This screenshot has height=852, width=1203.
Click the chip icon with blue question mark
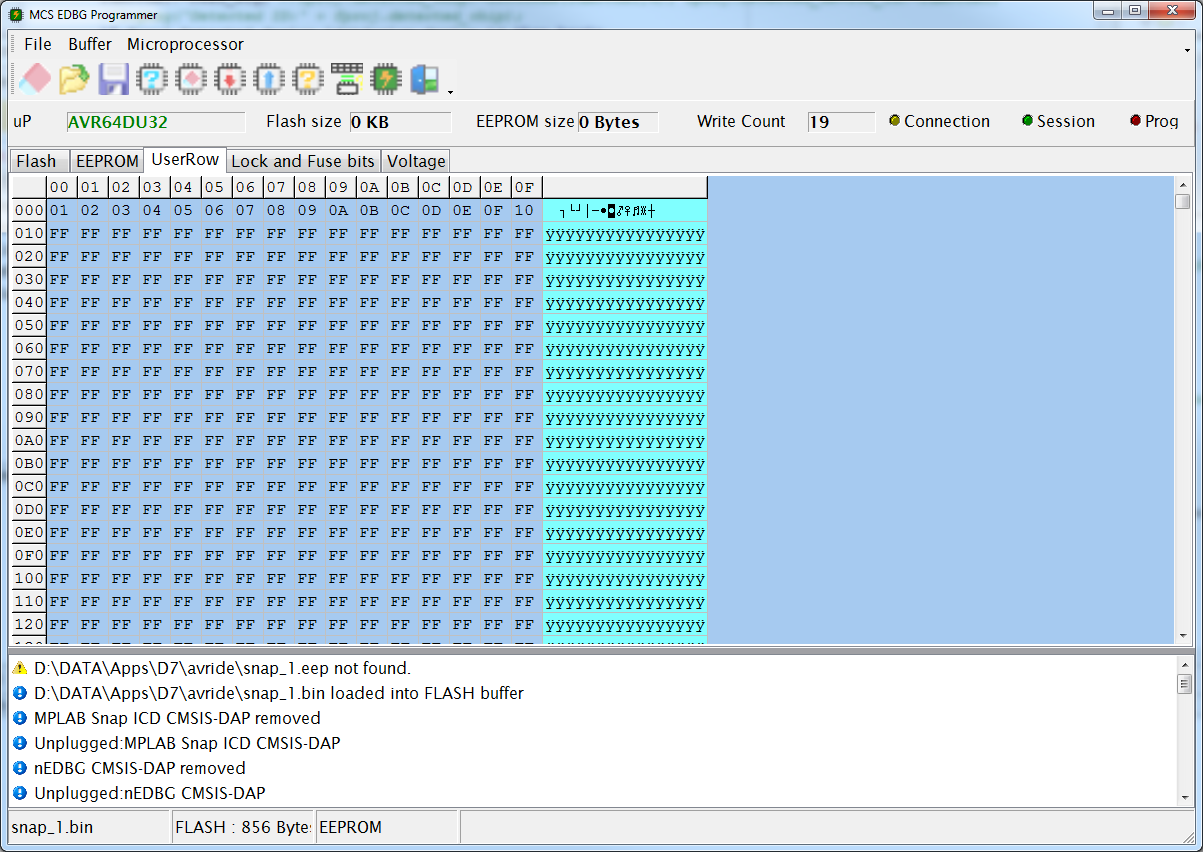[x=152, y=78]
